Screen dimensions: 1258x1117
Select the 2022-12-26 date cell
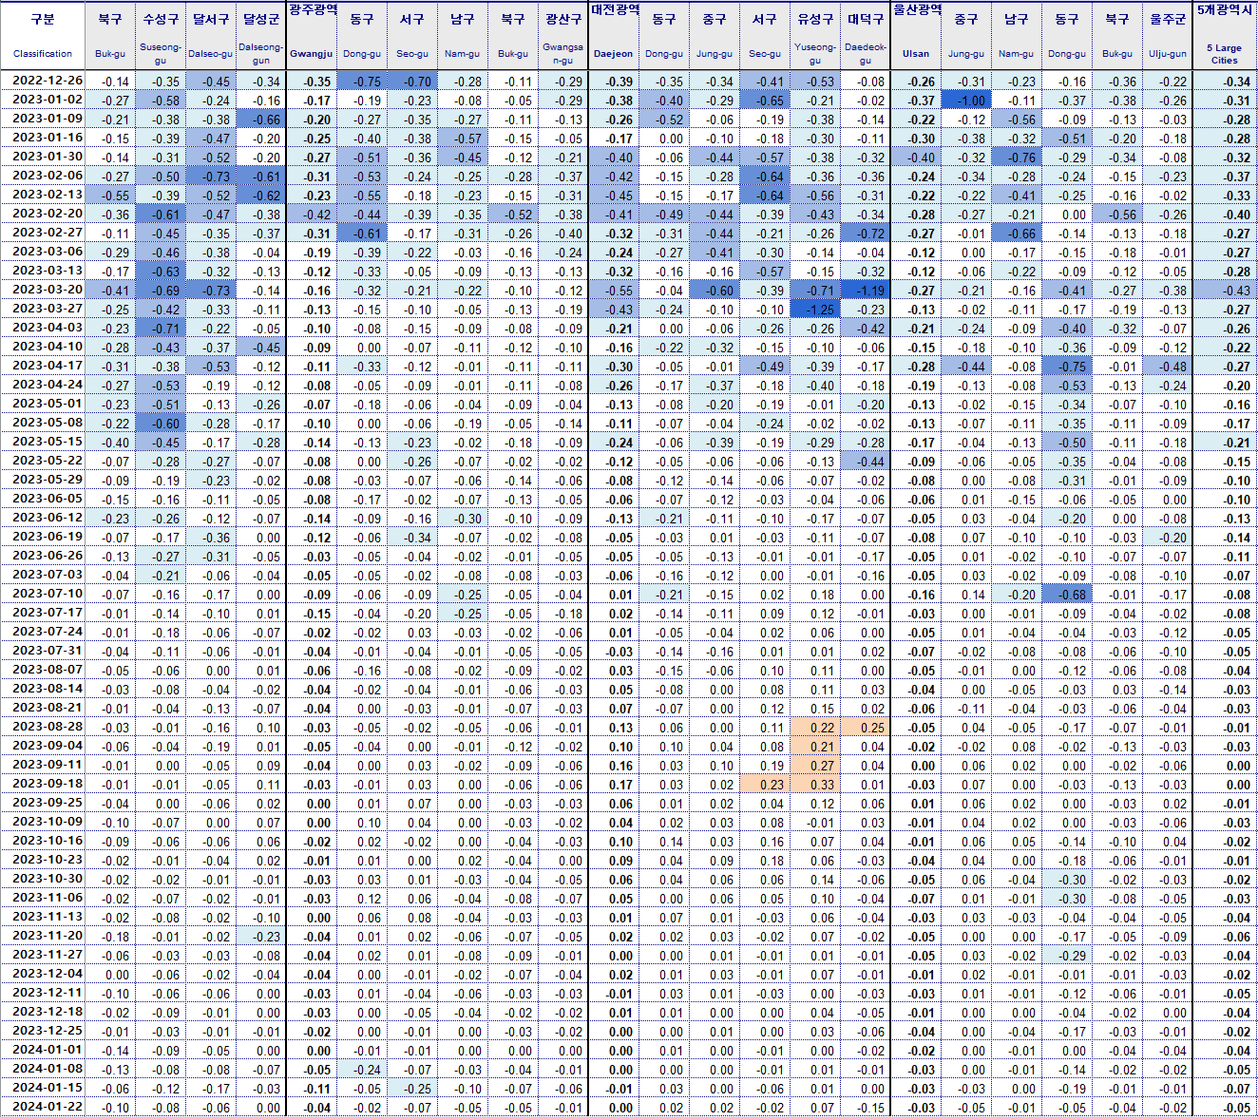tap(43, 80)
